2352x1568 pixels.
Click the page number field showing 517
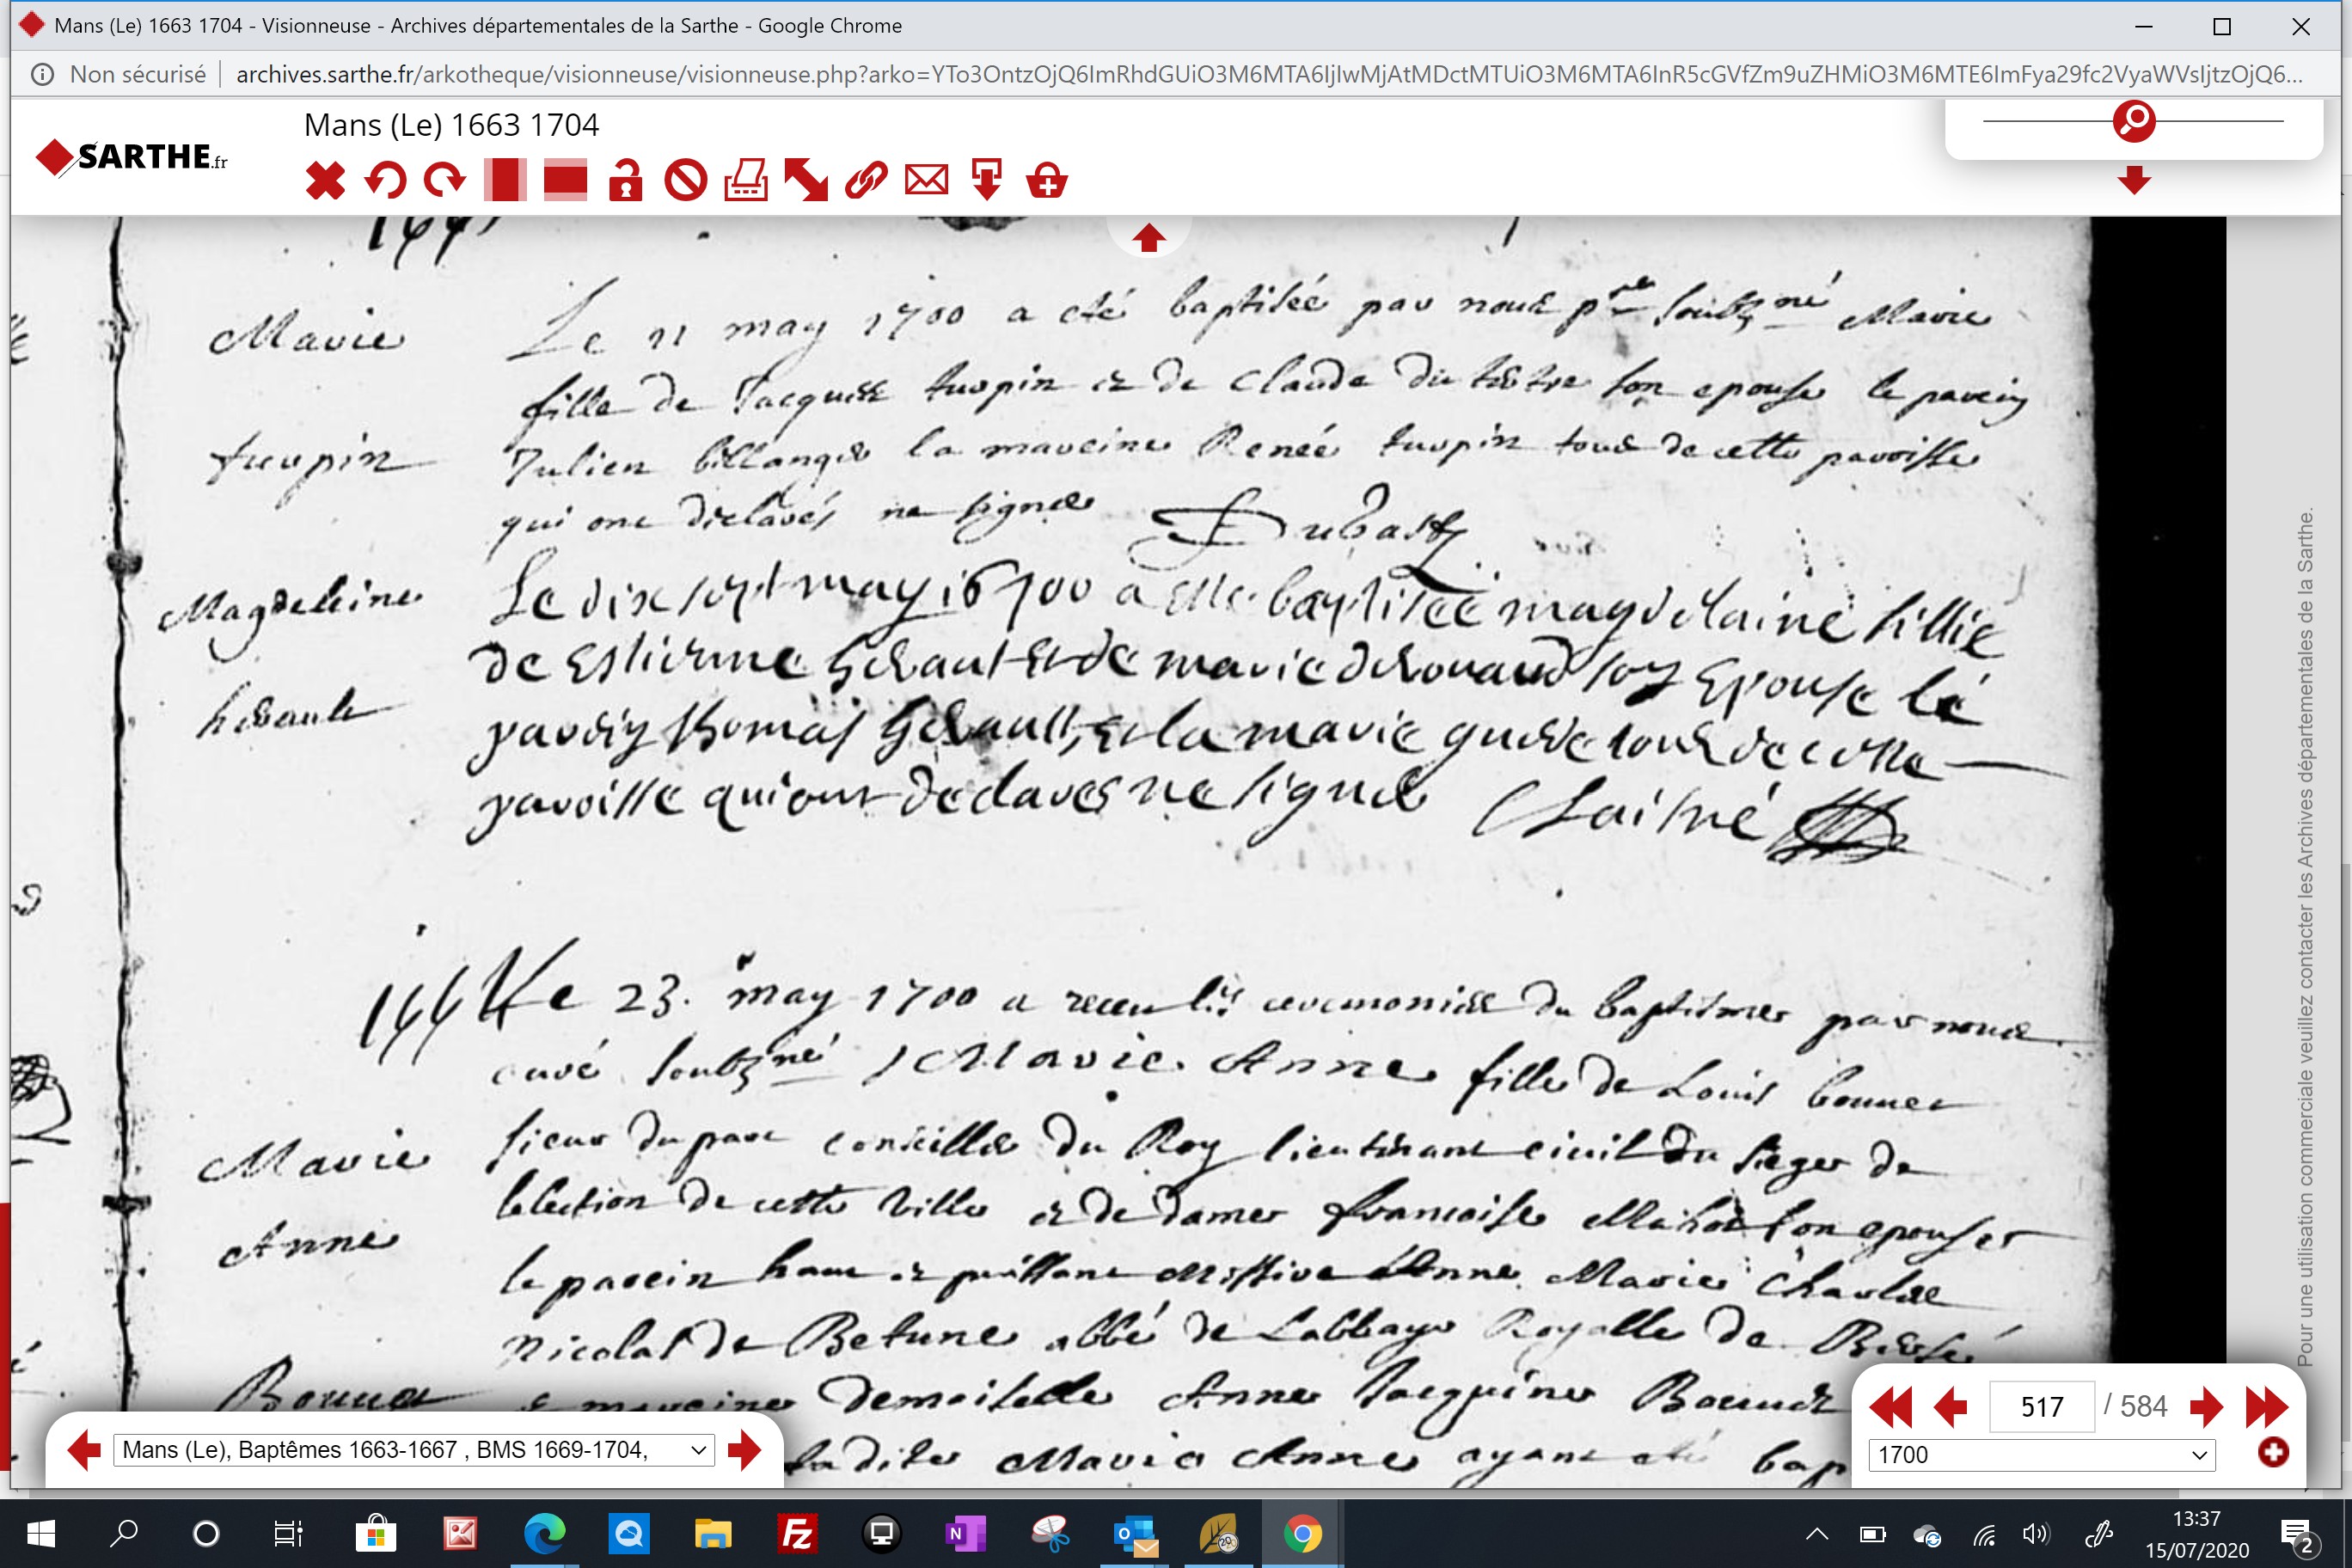pos(2042,1407)
